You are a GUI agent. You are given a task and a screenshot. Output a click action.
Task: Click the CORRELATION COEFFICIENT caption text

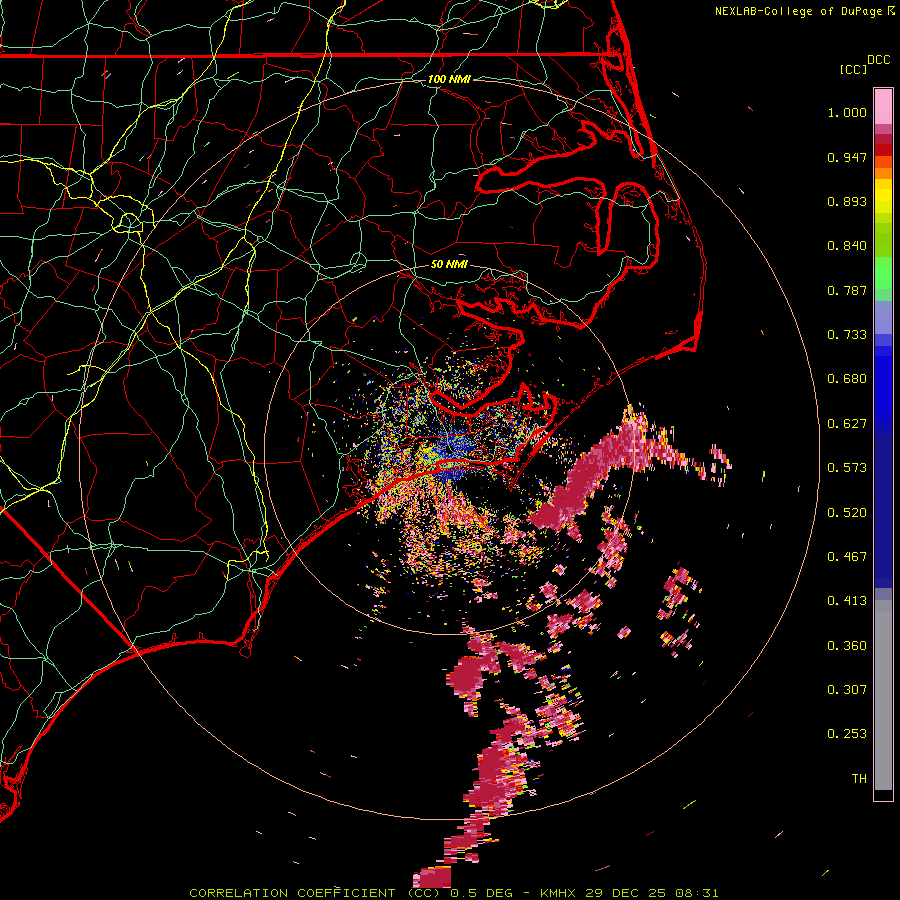coord(292,893)
